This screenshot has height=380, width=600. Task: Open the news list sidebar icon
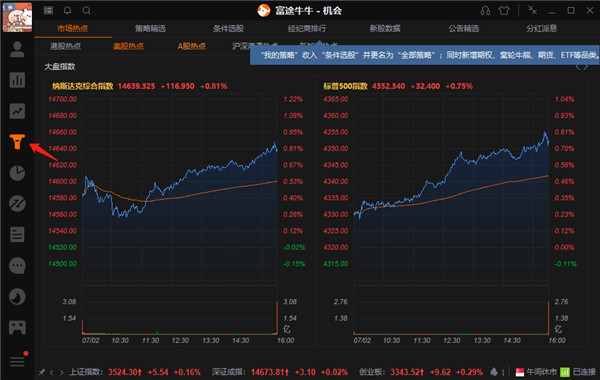[x=17, y=235]
